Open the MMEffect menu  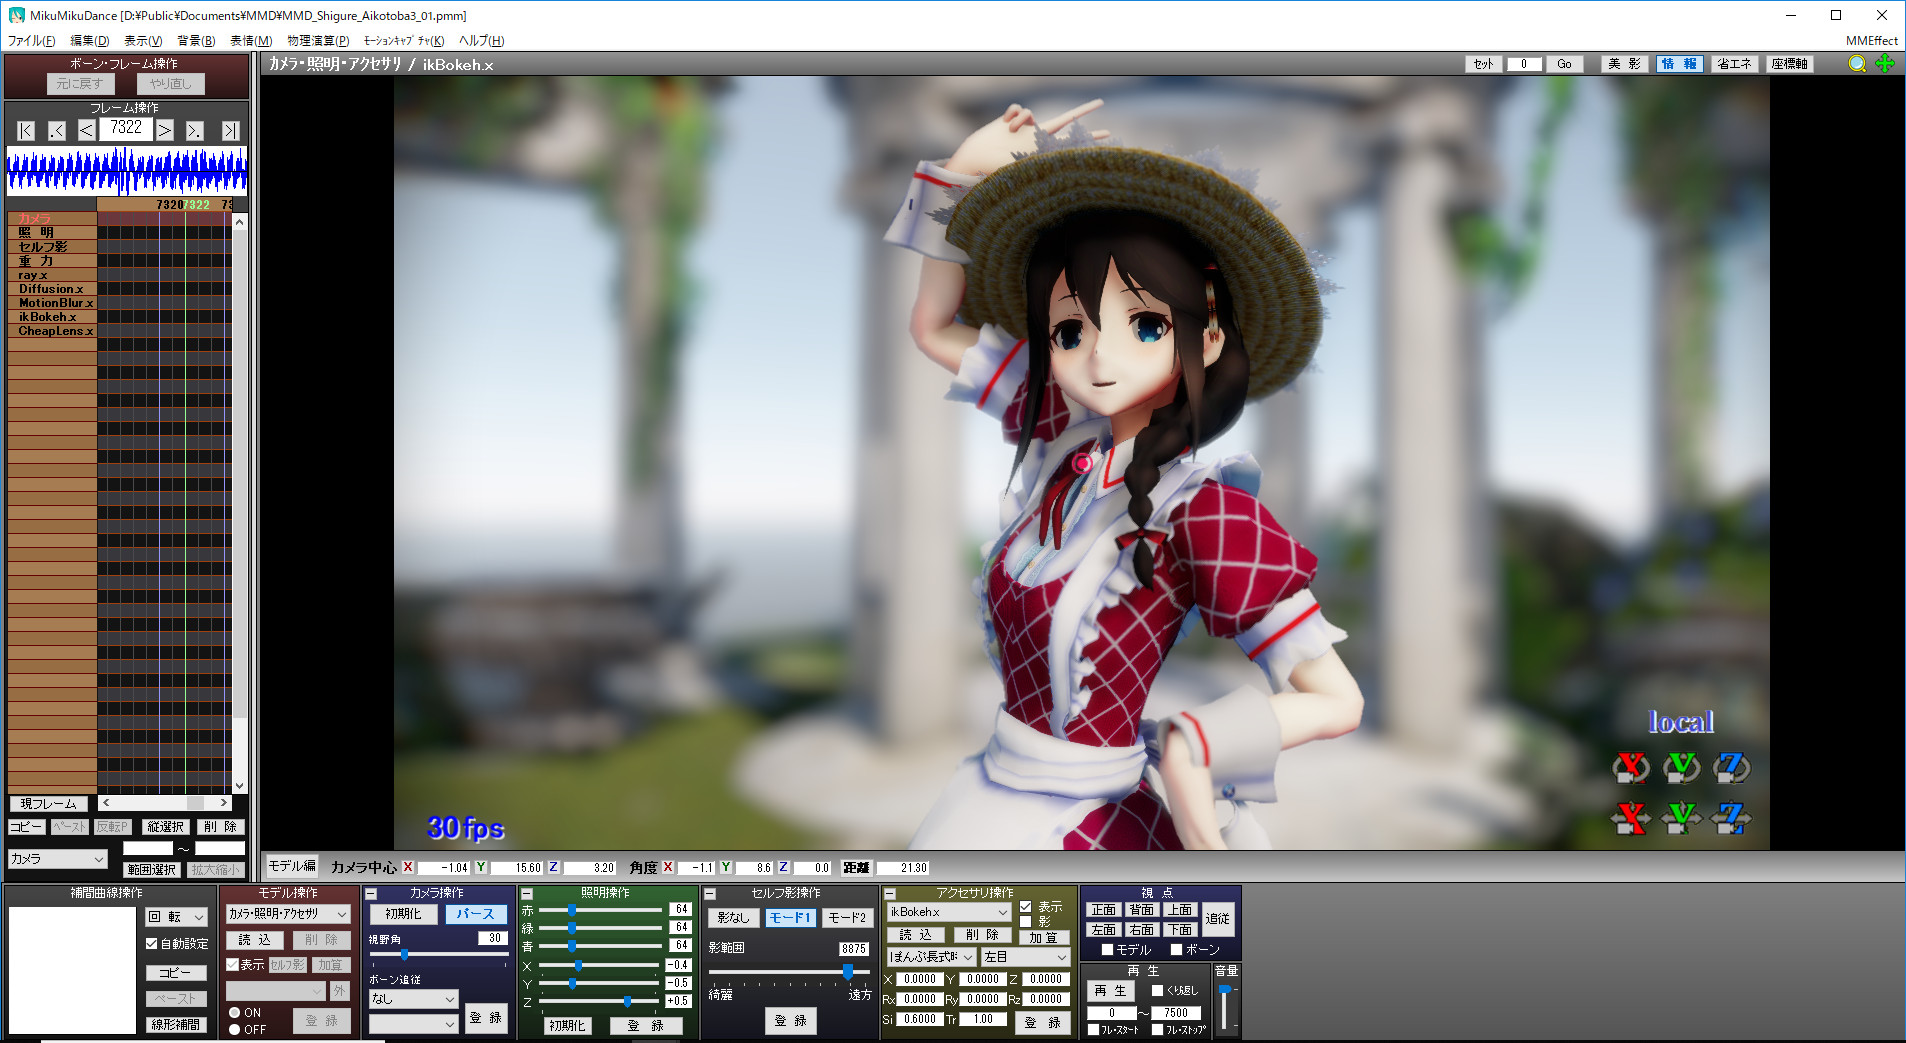point(1871,41)
